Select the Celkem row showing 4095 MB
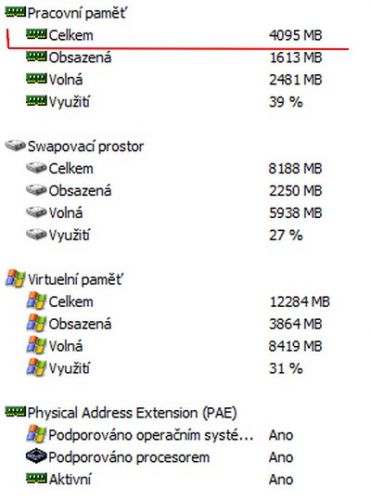The image size is (371, 500). point(174,35)
